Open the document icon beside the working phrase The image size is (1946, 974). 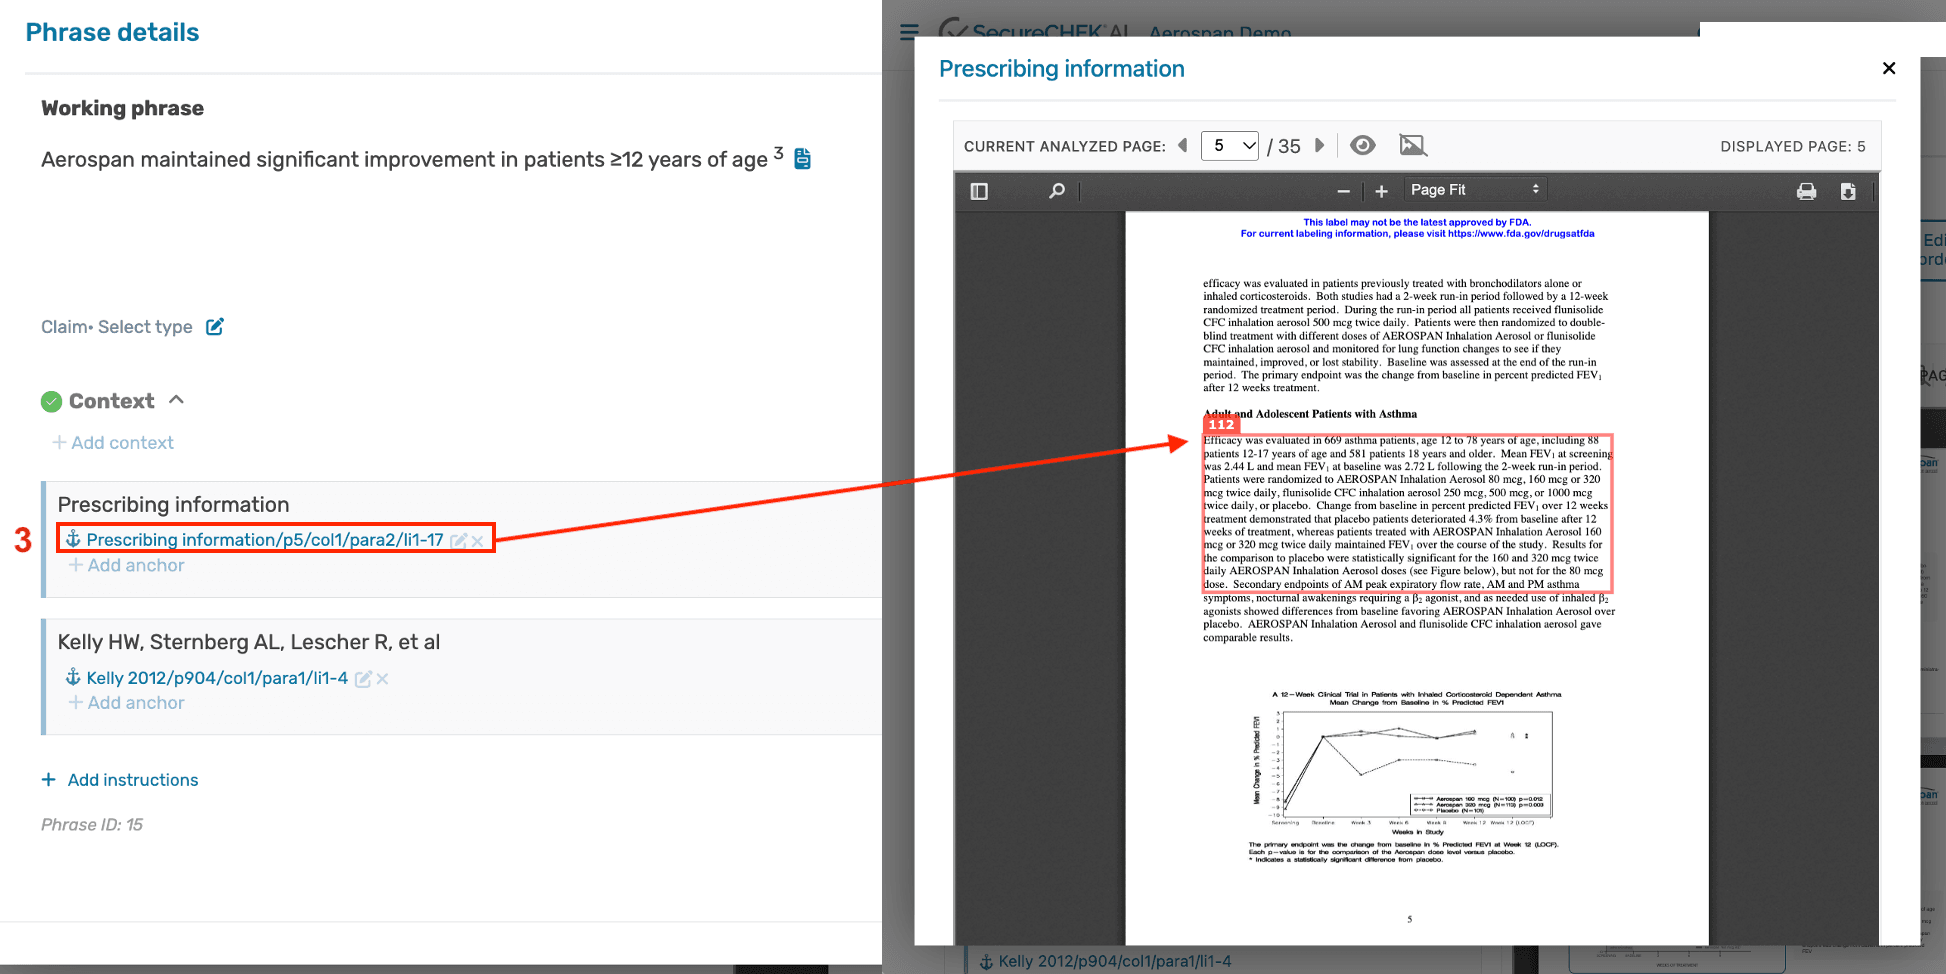click(x=802, y=159)
